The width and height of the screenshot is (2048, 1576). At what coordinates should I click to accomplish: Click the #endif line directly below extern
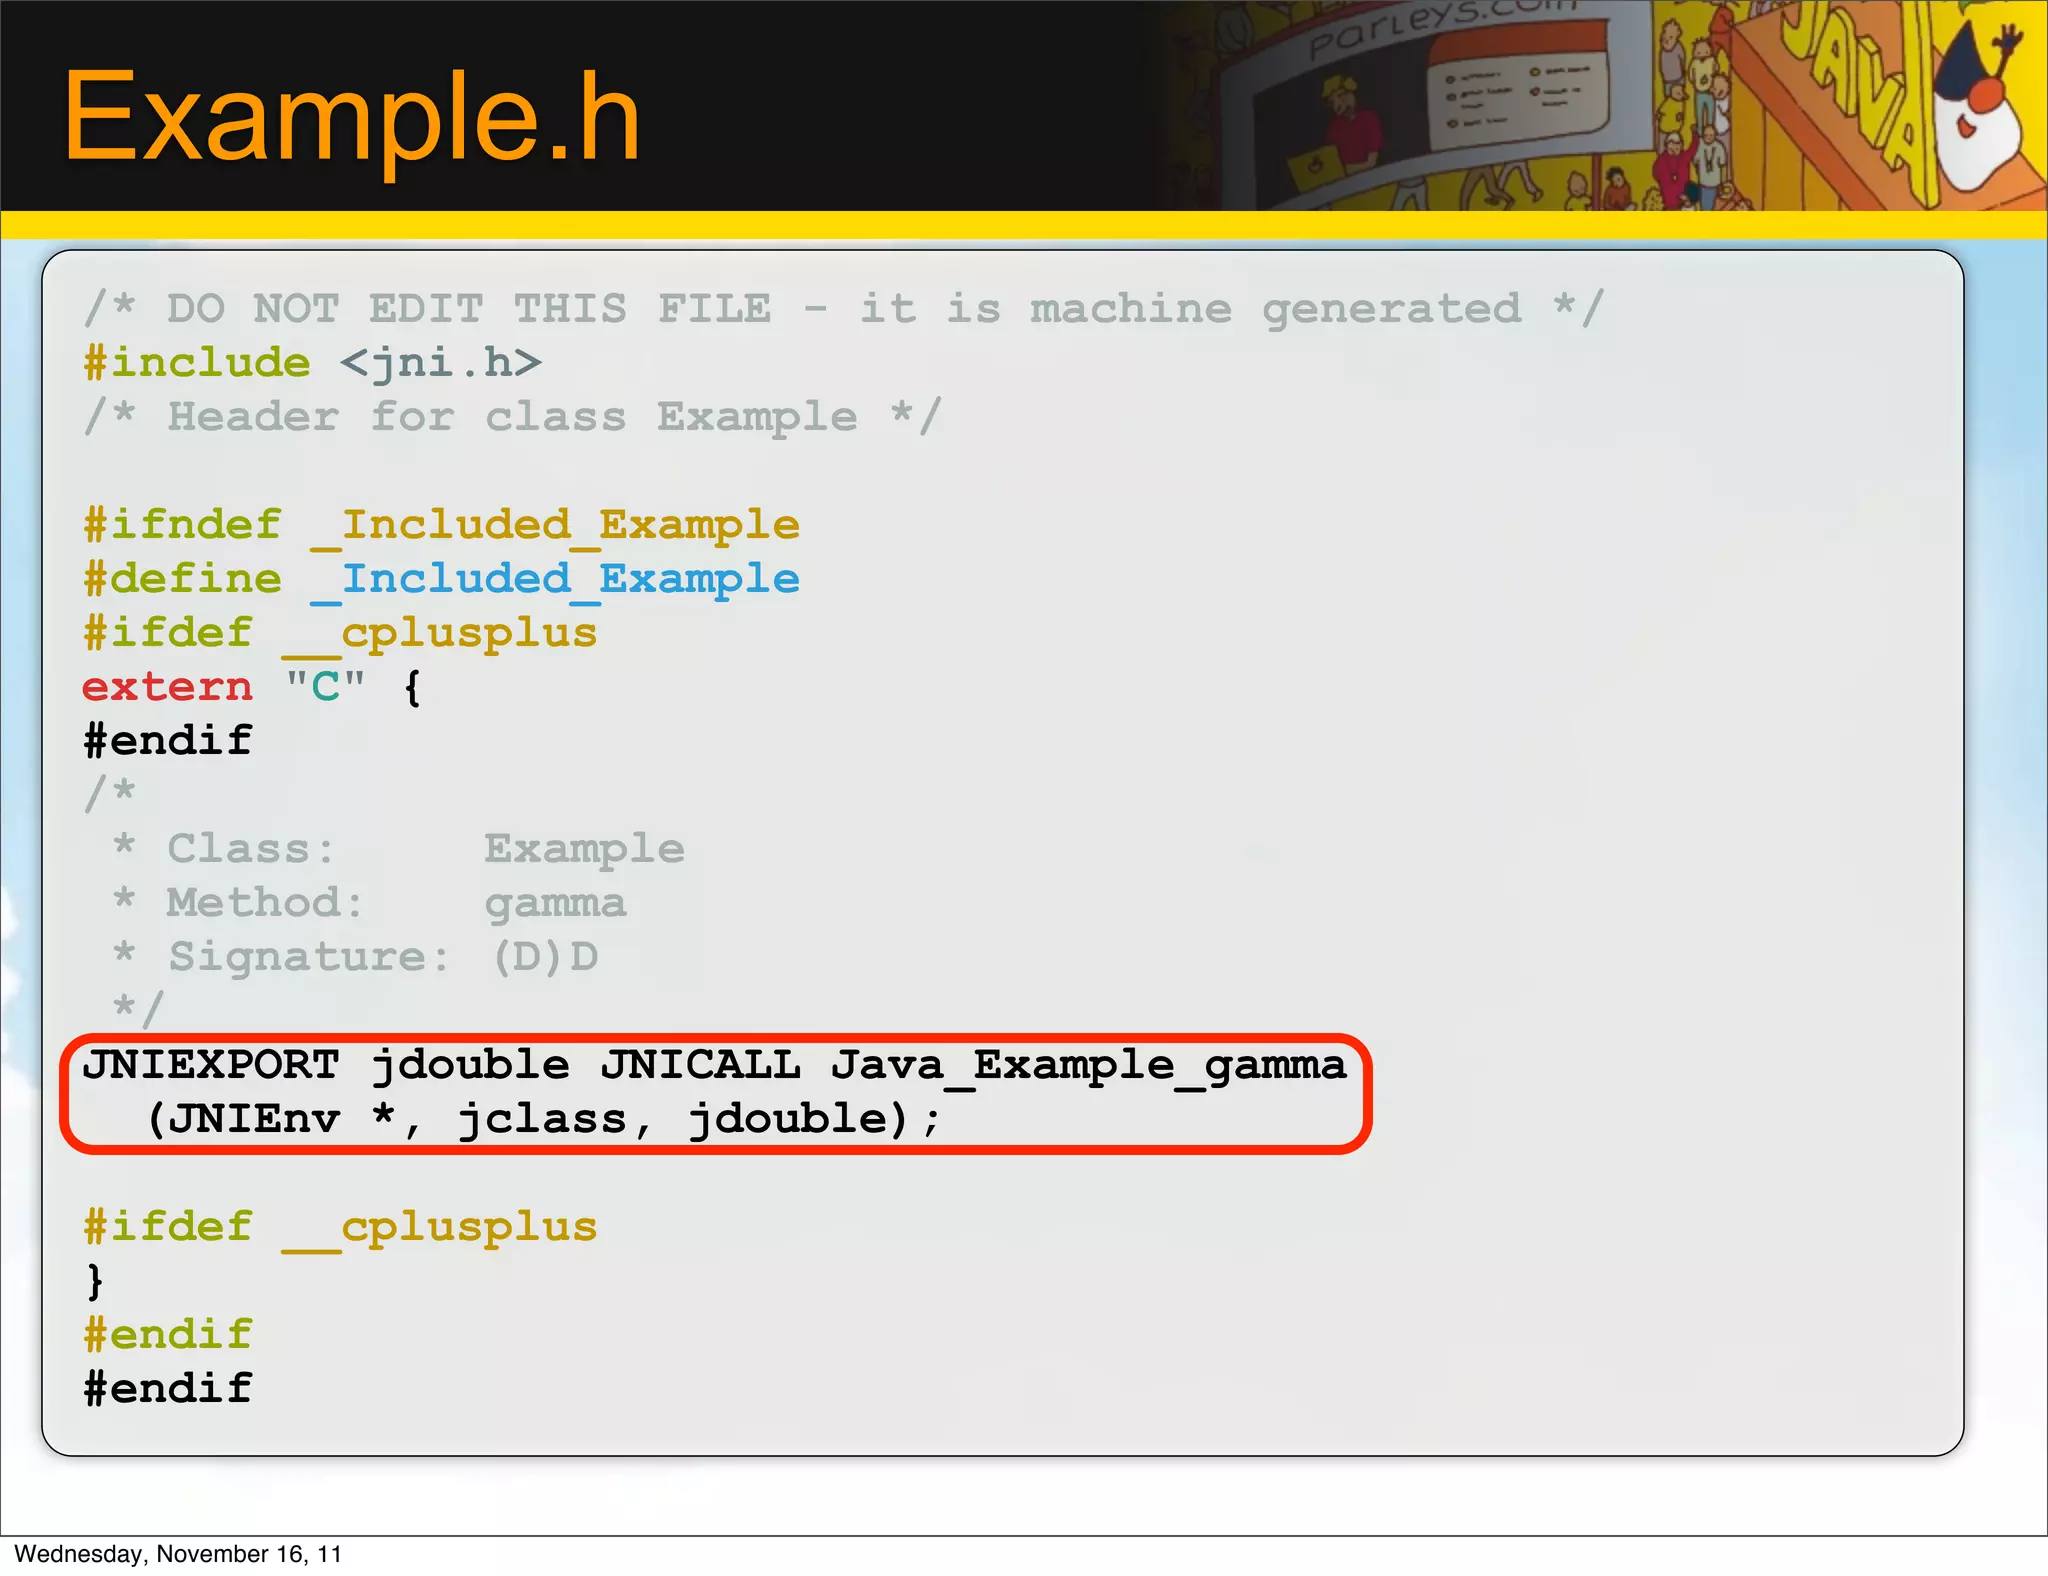168,740
